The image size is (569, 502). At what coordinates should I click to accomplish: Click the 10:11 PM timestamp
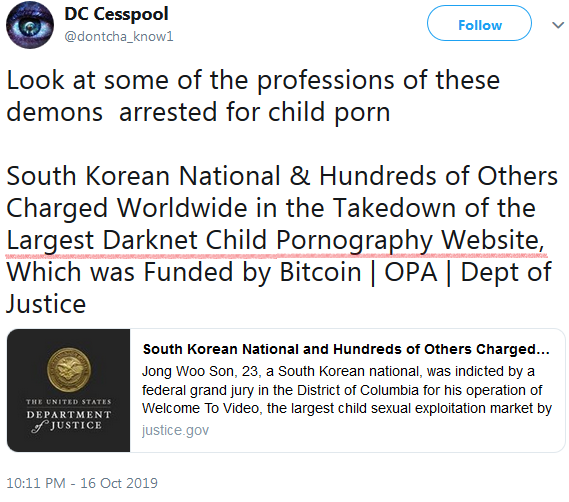tap(36, 483)
